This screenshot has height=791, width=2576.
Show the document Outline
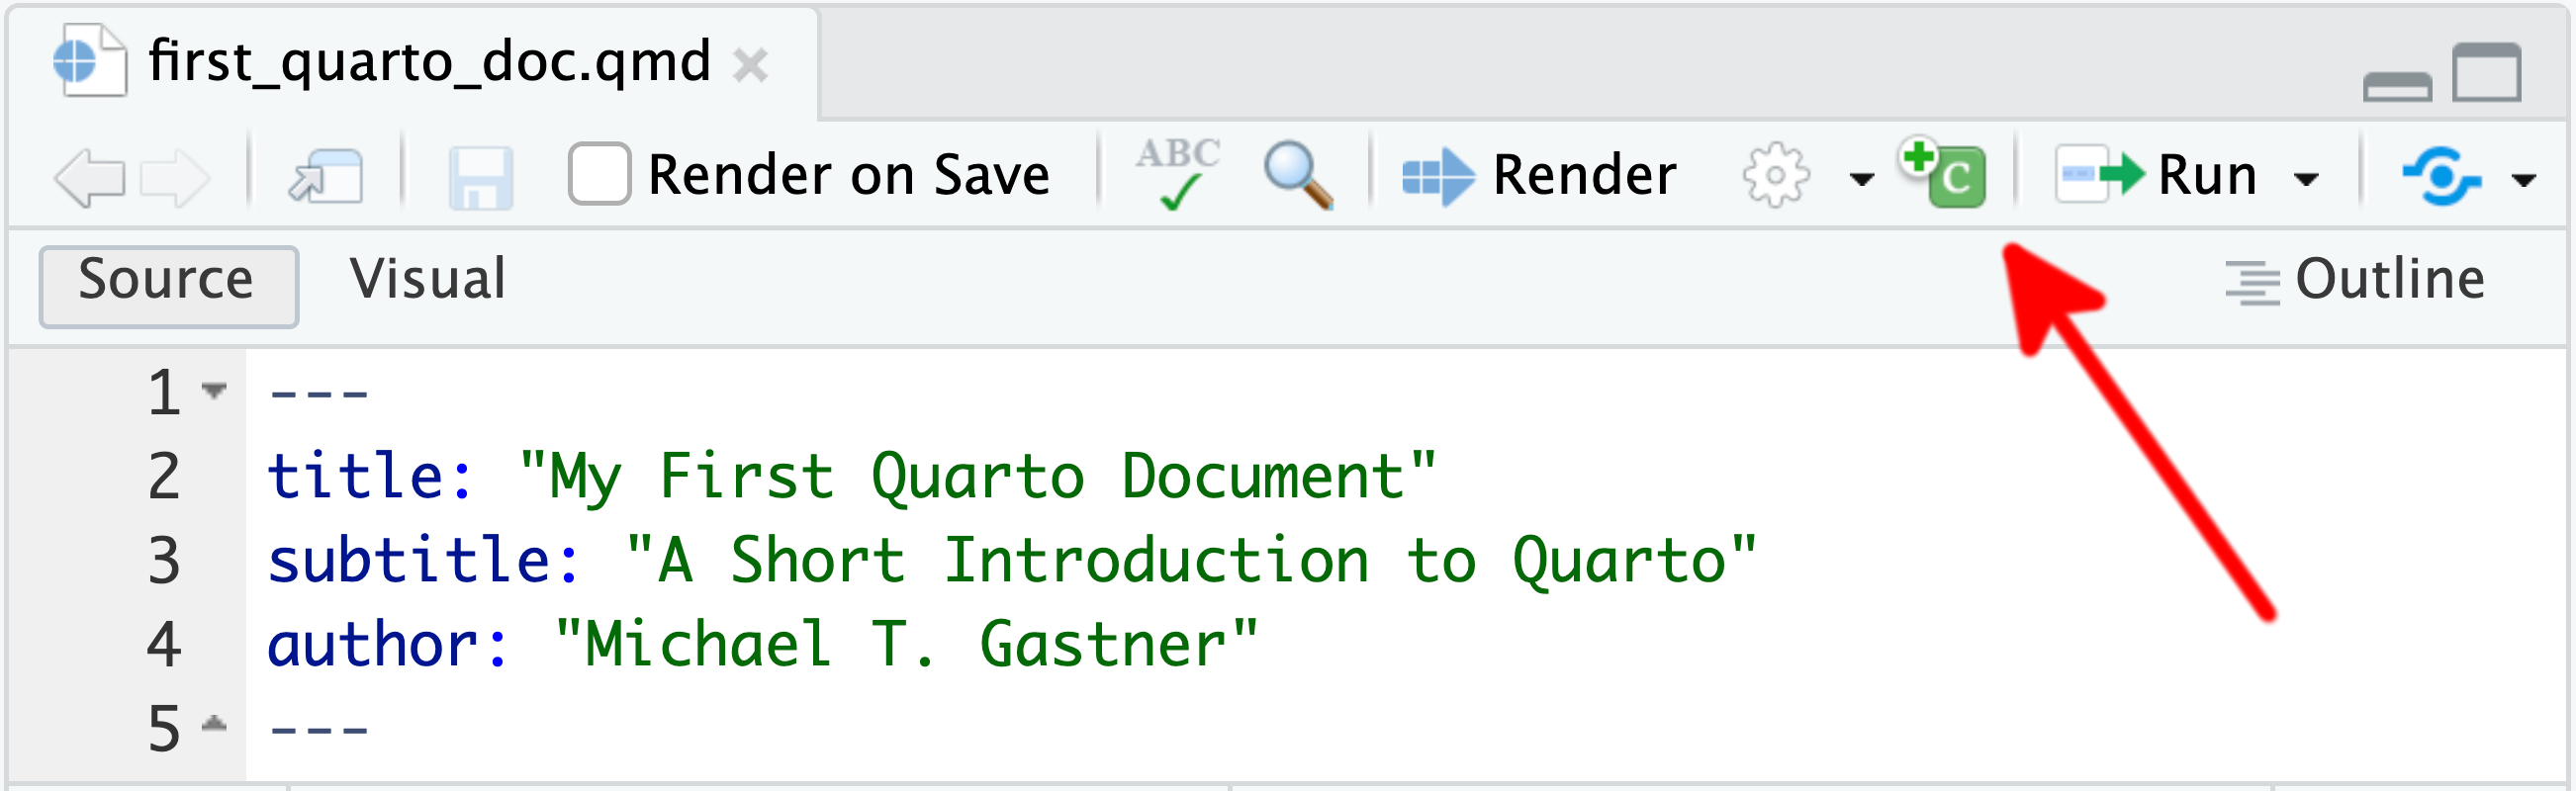tap(2356, 279)
